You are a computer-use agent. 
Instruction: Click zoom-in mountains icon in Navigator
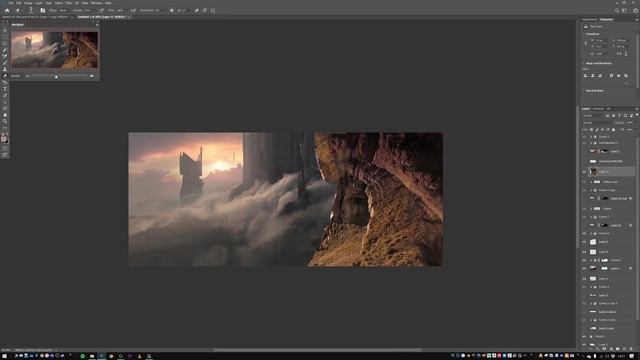click(91, 76)
